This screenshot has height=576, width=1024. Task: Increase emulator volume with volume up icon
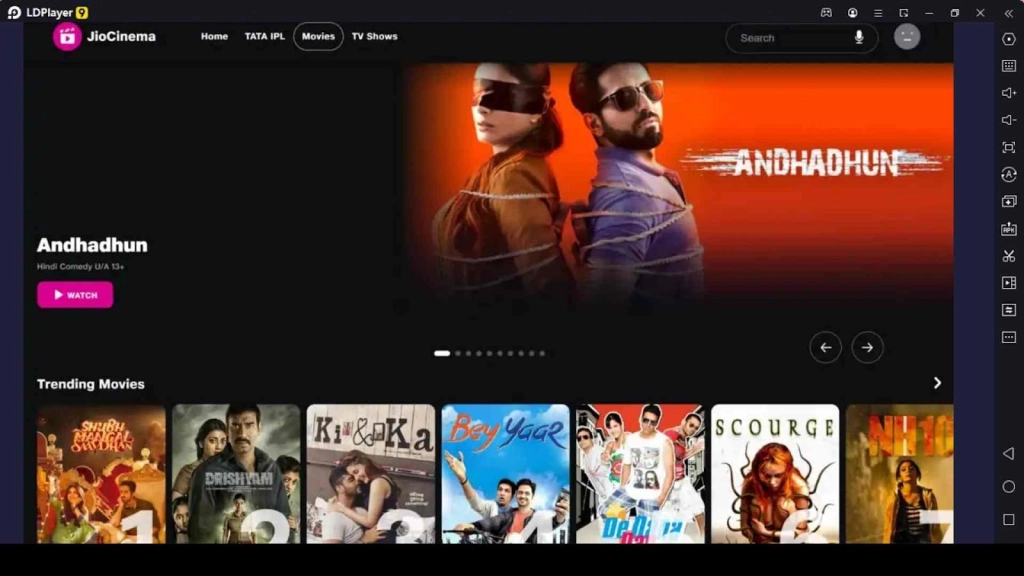tap(1007, 92)
